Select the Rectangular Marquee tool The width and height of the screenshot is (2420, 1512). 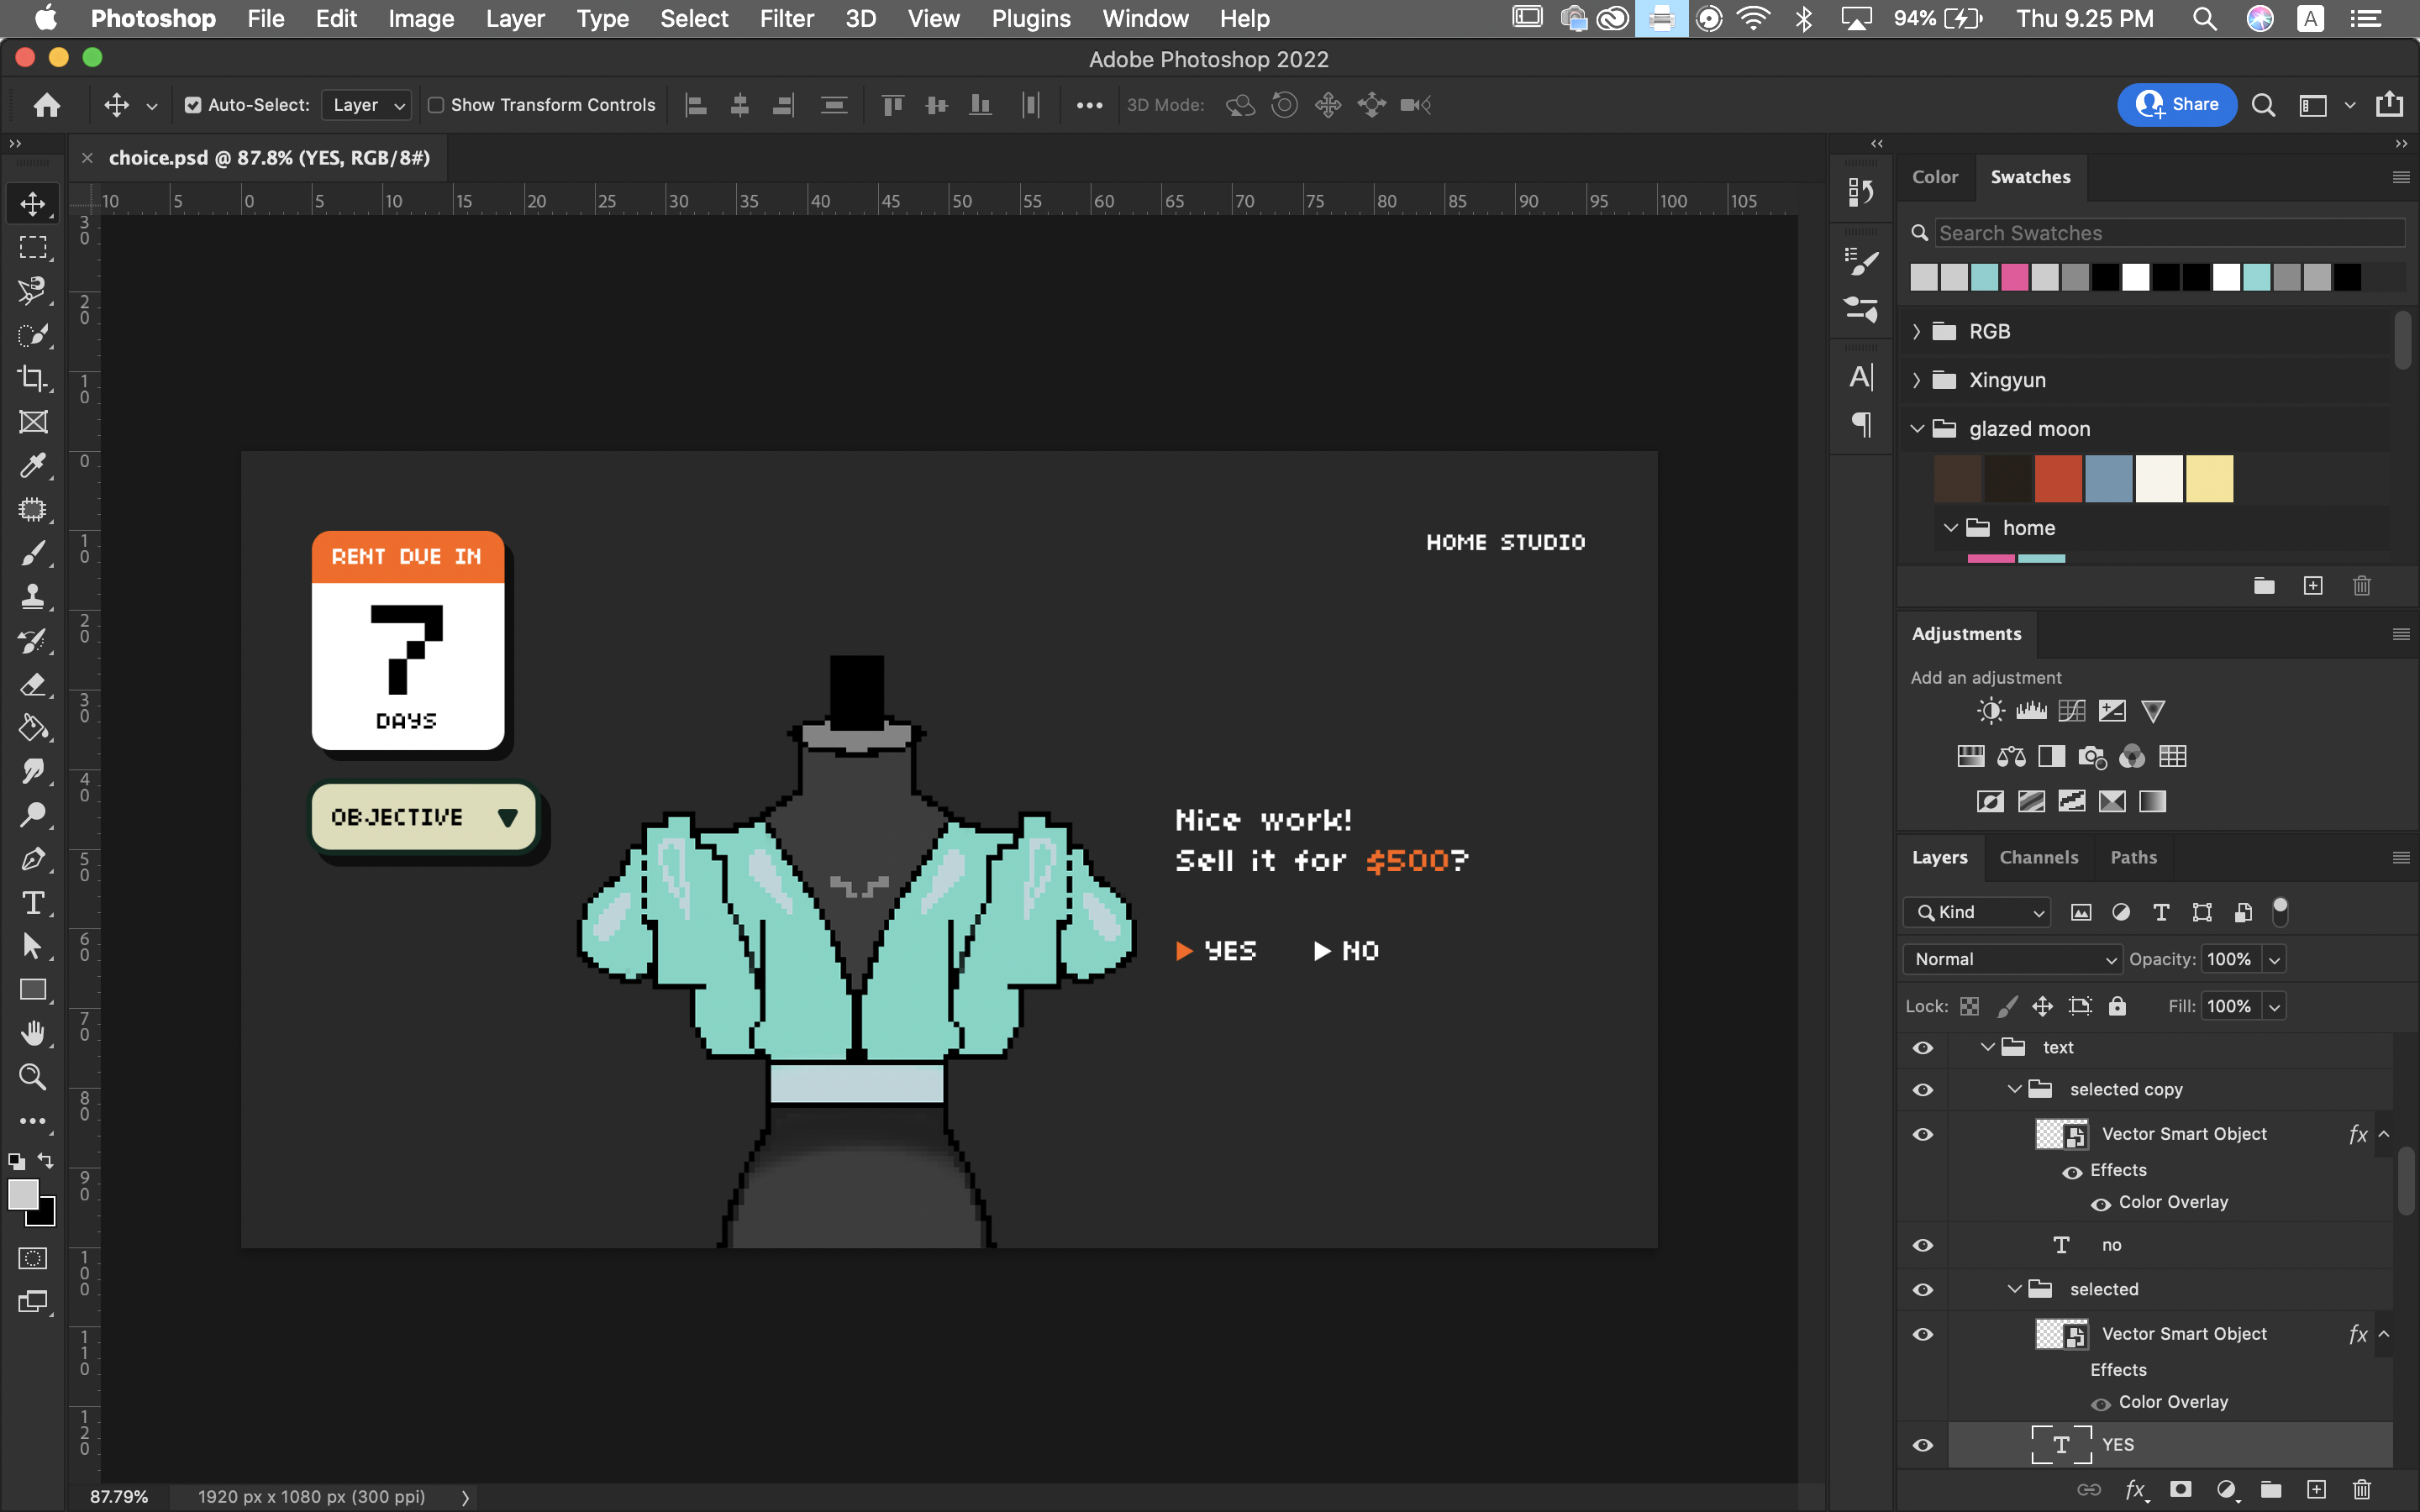coord(33,245)
